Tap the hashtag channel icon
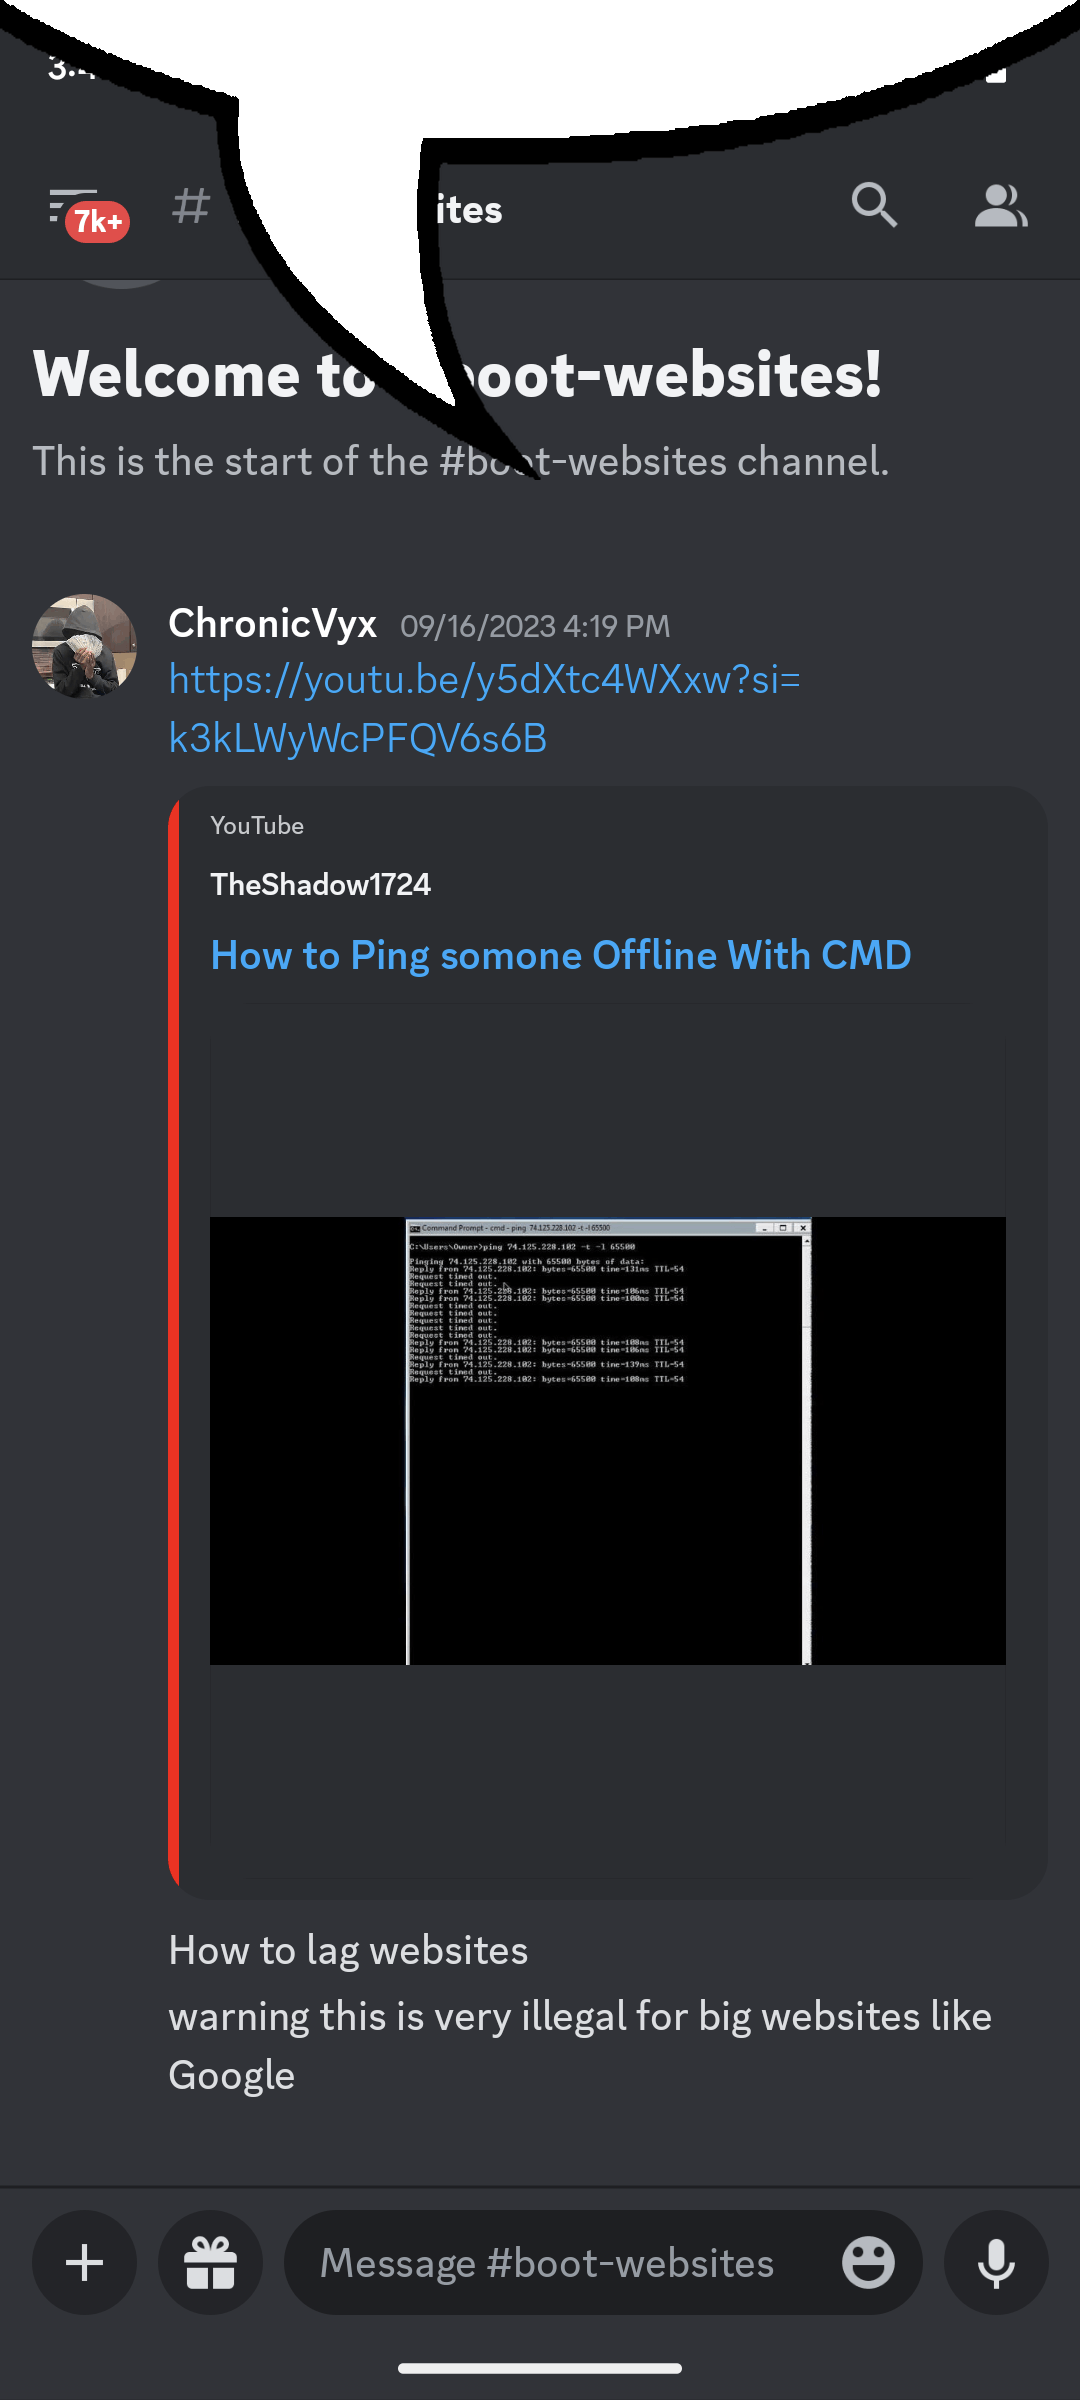Viewport: 1080px width, 2400px height. [191, 206]
